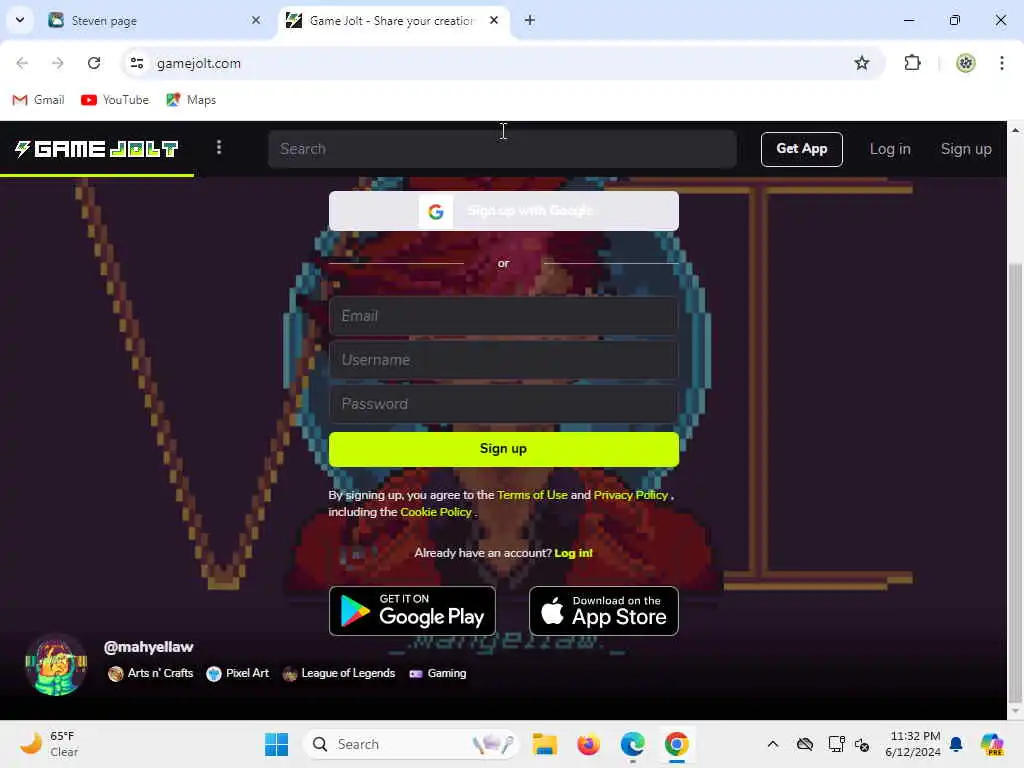Click the display tray icon beside the volume icon
Image resolution: width=1024 pixels, height=768 pixels.
[837, 744]
